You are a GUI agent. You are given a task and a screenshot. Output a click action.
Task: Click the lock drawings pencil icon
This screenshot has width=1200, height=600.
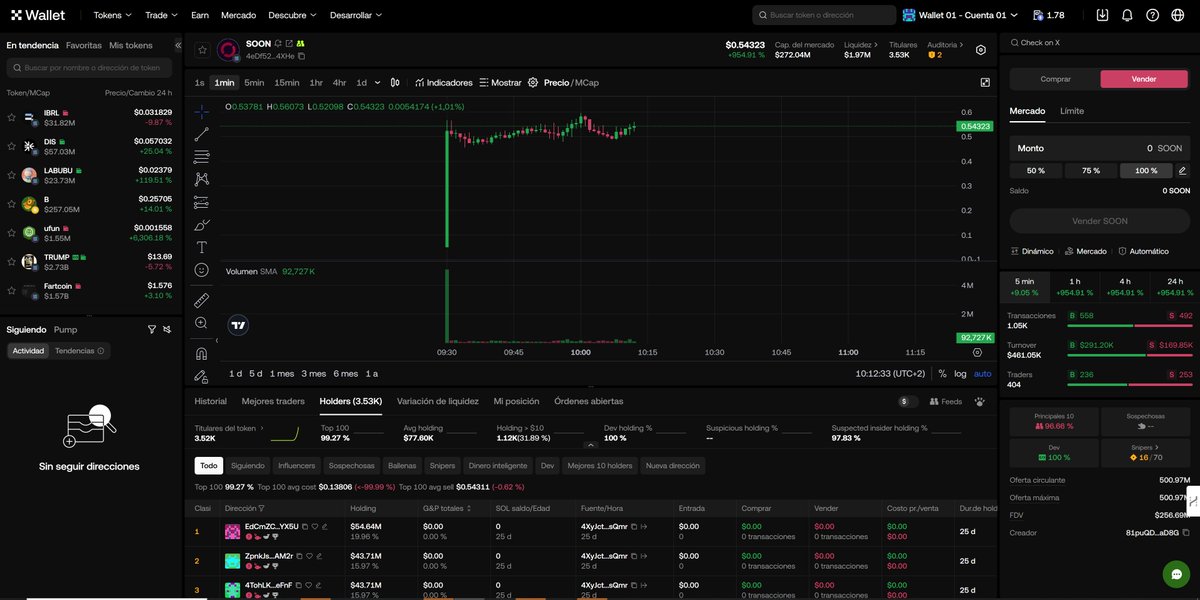201,376
